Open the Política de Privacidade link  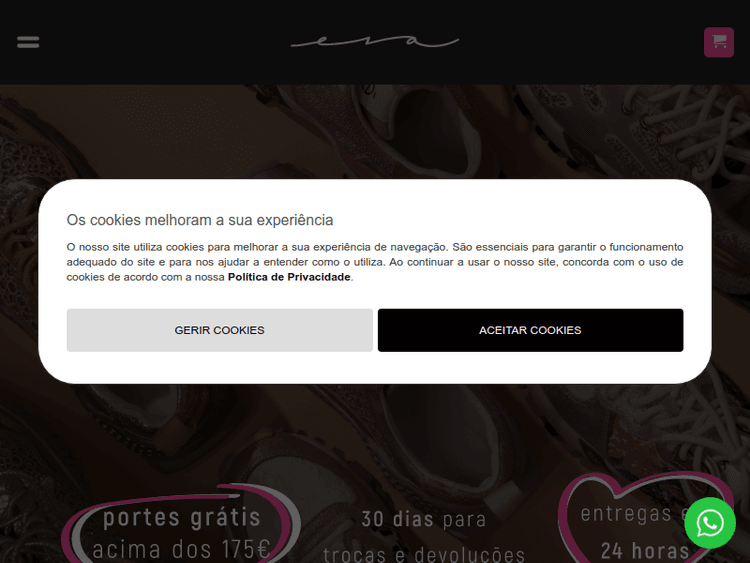289,277
